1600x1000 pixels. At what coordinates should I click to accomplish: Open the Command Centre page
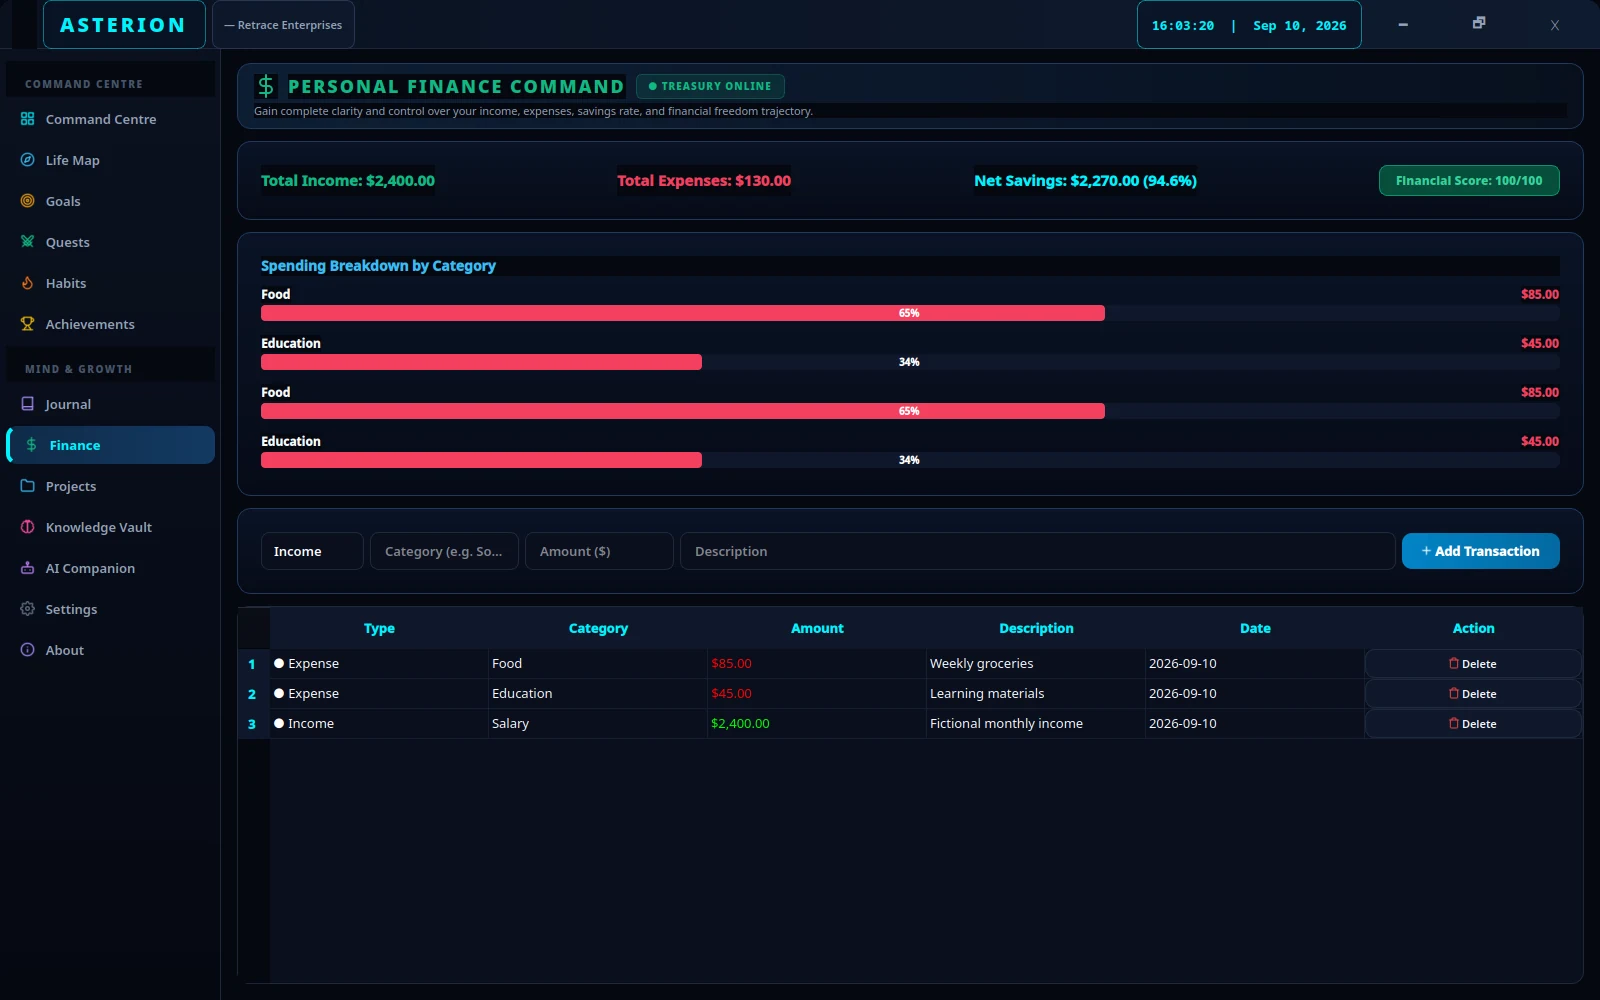[110, 119]
